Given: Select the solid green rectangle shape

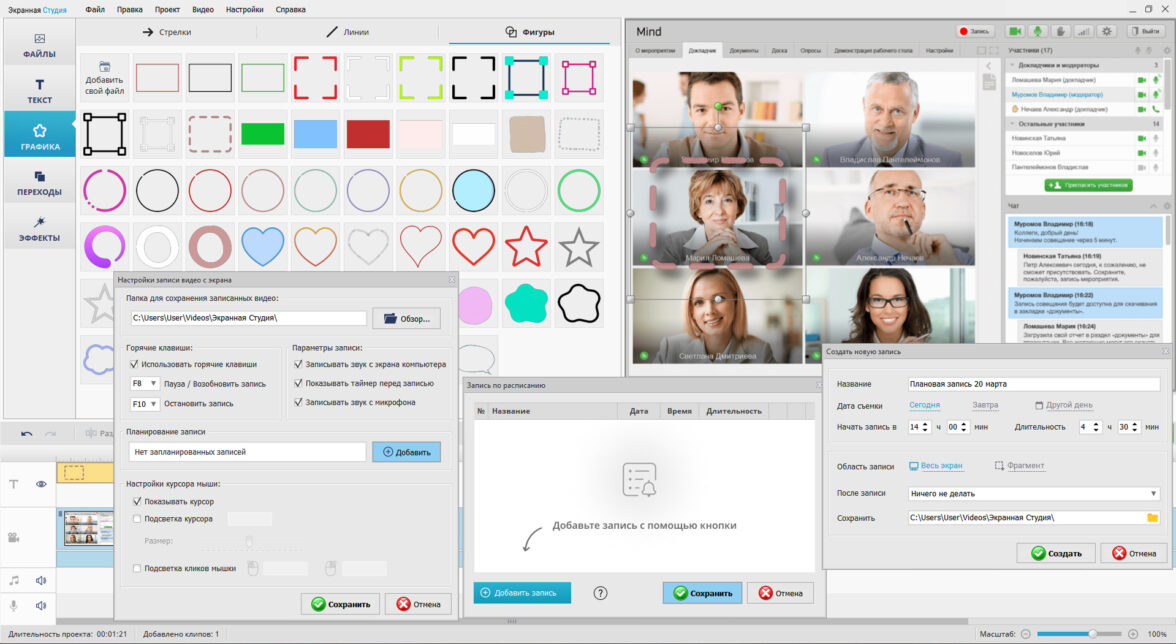Looking at the screenshot, I should point(262,134).
